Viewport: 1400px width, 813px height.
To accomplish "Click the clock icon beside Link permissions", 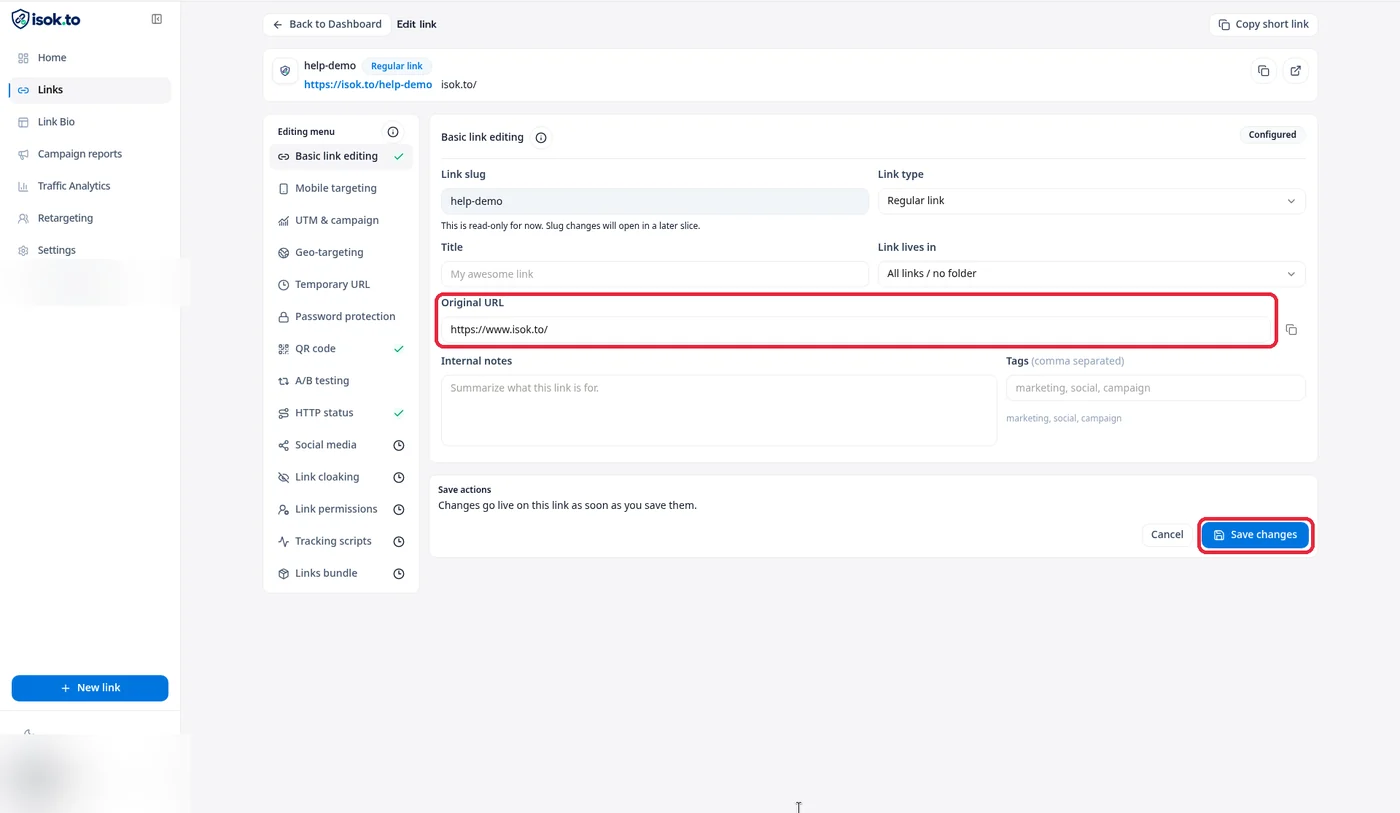I will (x=399, y=509).
